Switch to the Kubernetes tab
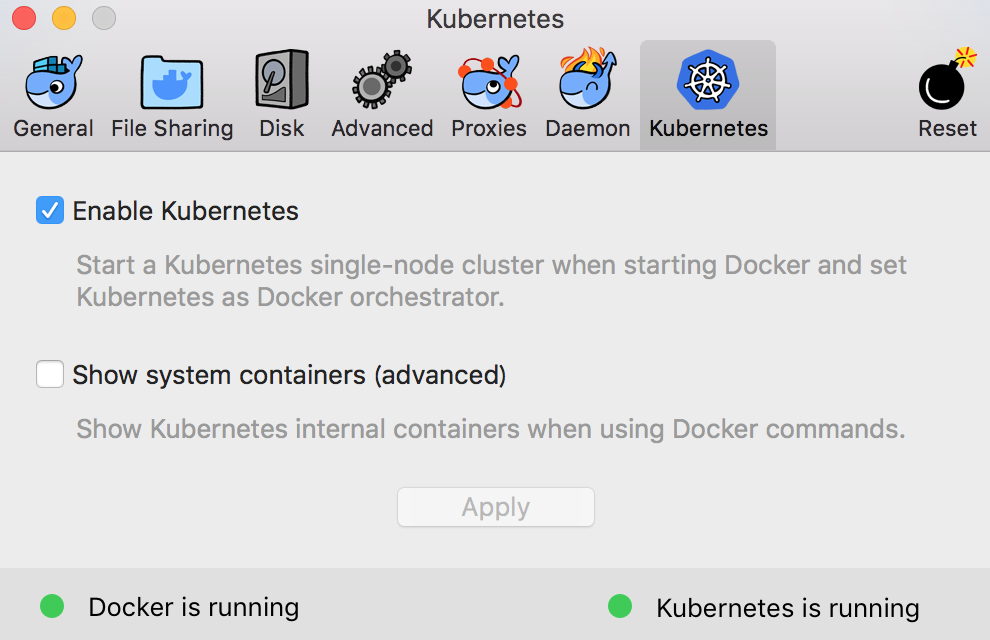Screen dimensions: 990x640 coord(707,95)
